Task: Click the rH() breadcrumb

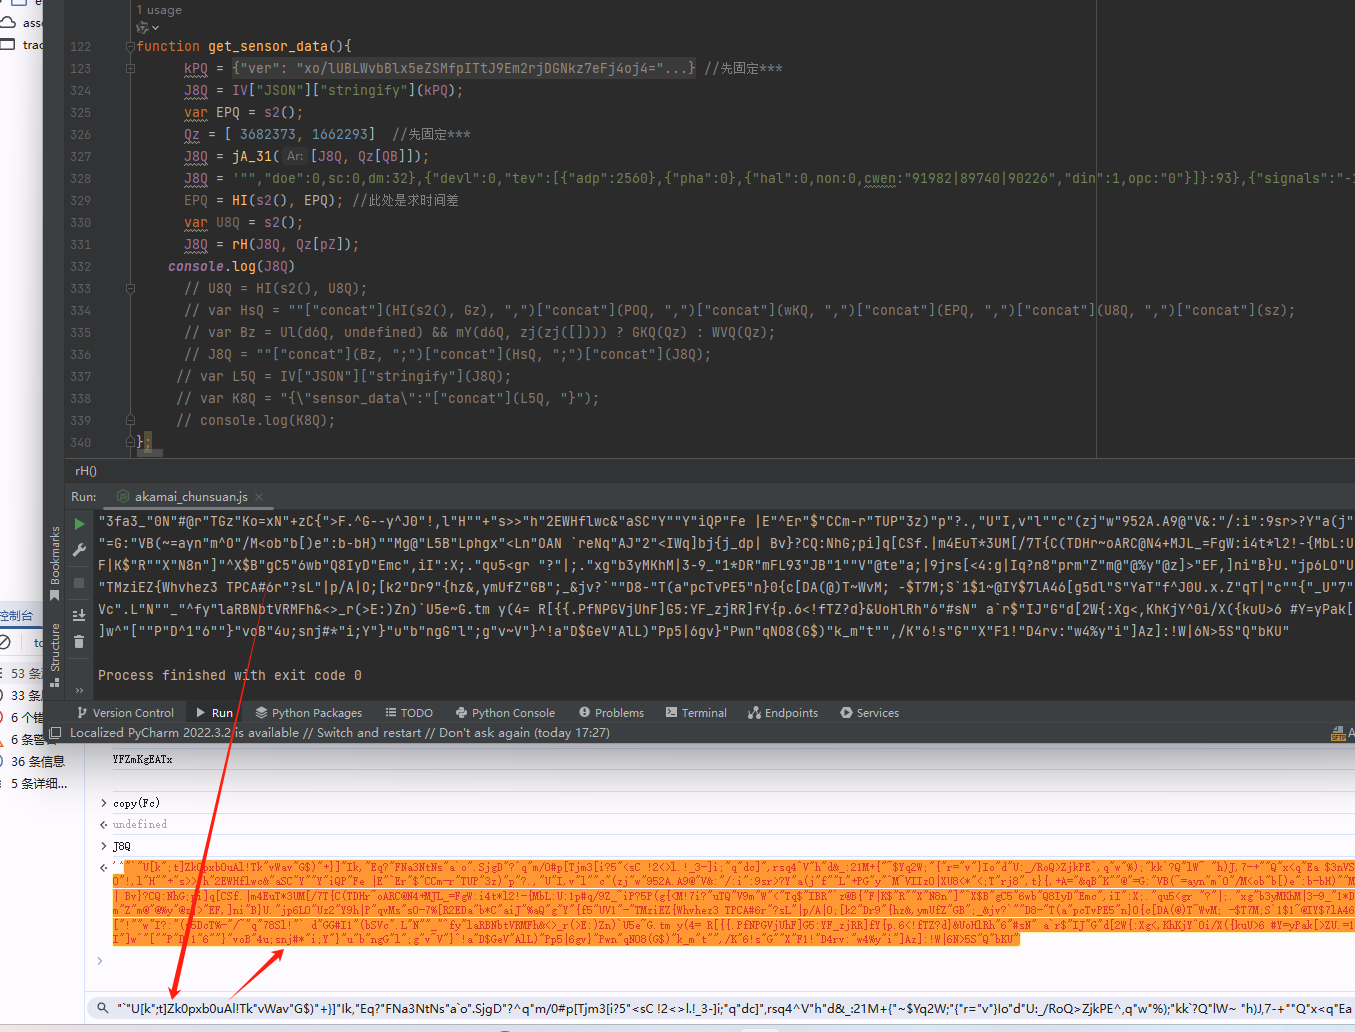Action: point(86,471)
